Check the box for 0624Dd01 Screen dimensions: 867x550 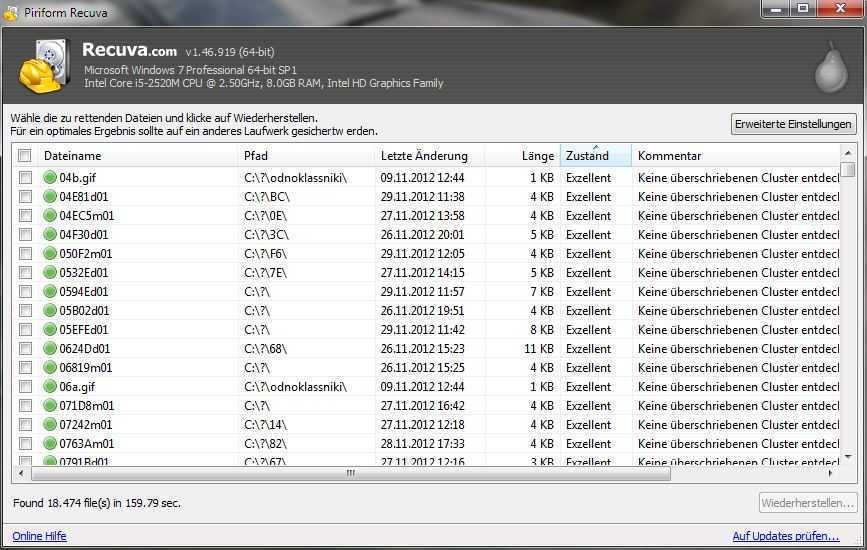pyautogui.click(x=25, y=348)
